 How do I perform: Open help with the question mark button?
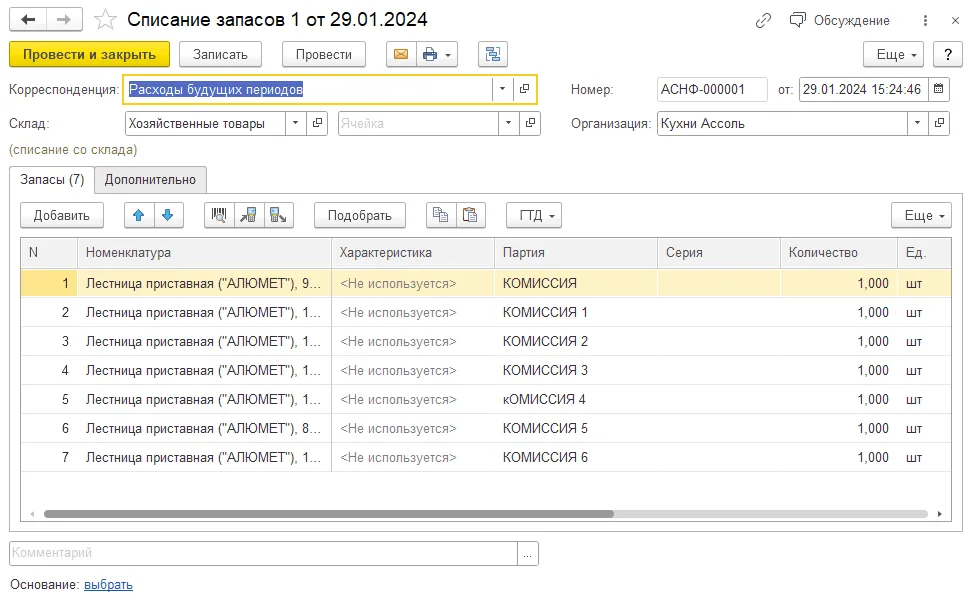tap(948, 54)
